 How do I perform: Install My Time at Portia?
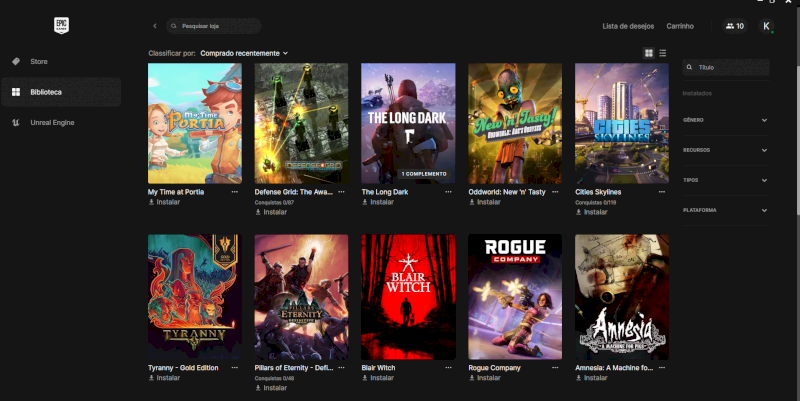point(164,202)
